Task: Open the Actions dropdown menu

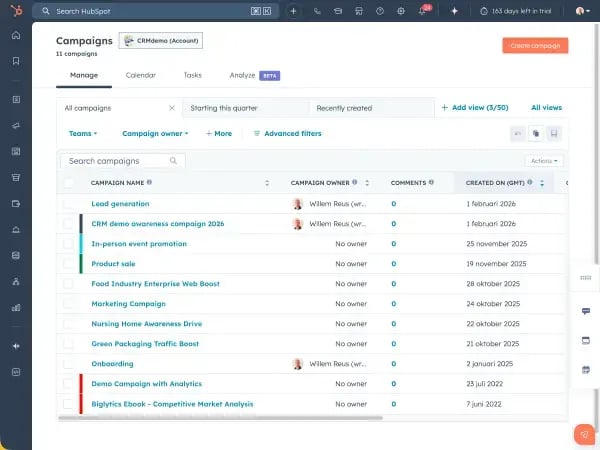Action: (x=543, y=161)
